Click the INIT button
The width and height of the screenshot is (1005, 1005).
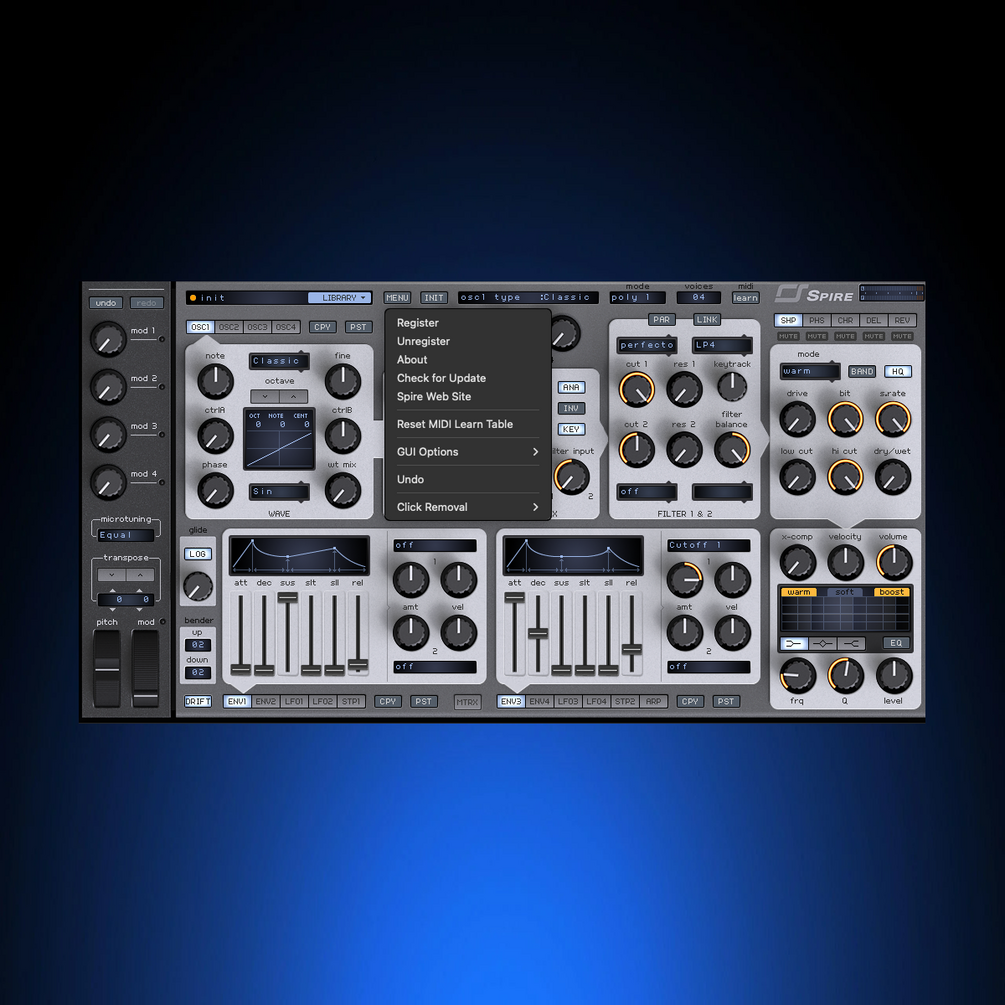(434, 297)
